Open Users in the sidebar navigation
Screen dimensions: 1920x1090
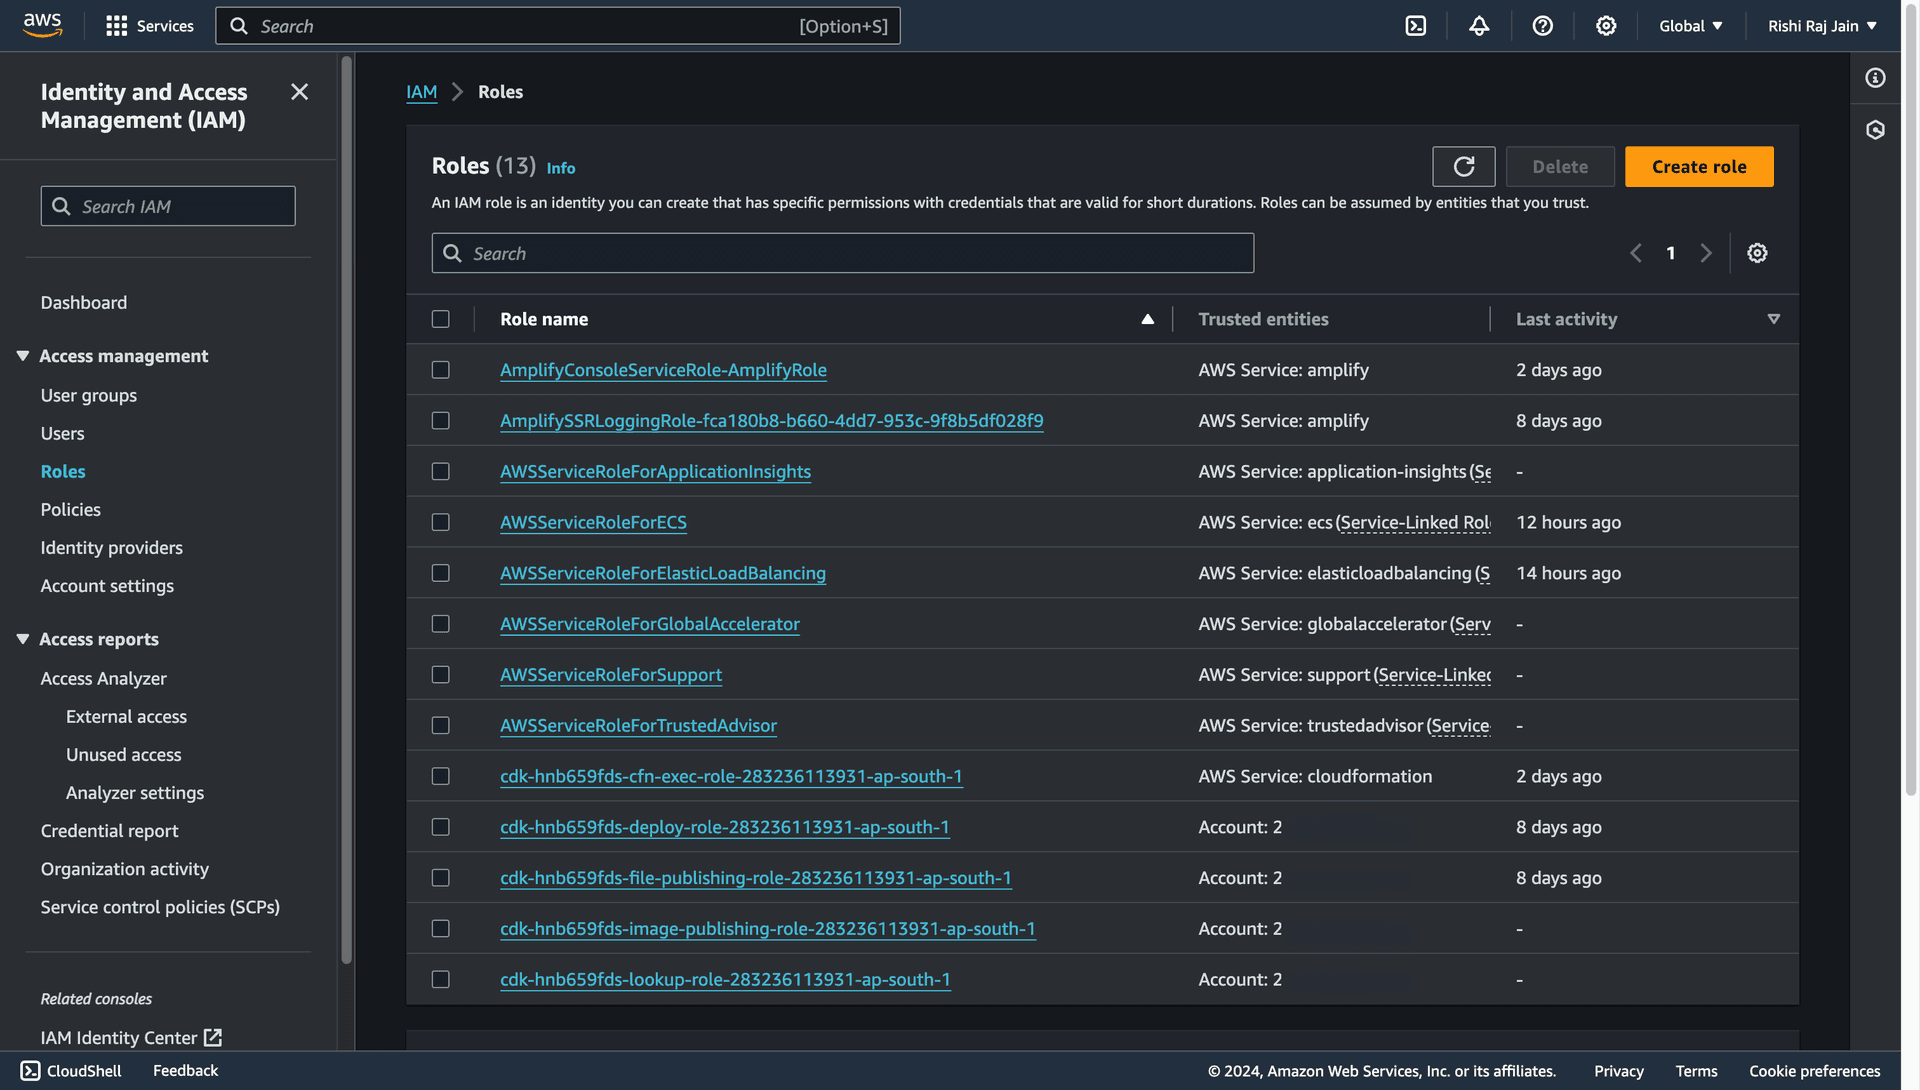click(x=62, y=433)
